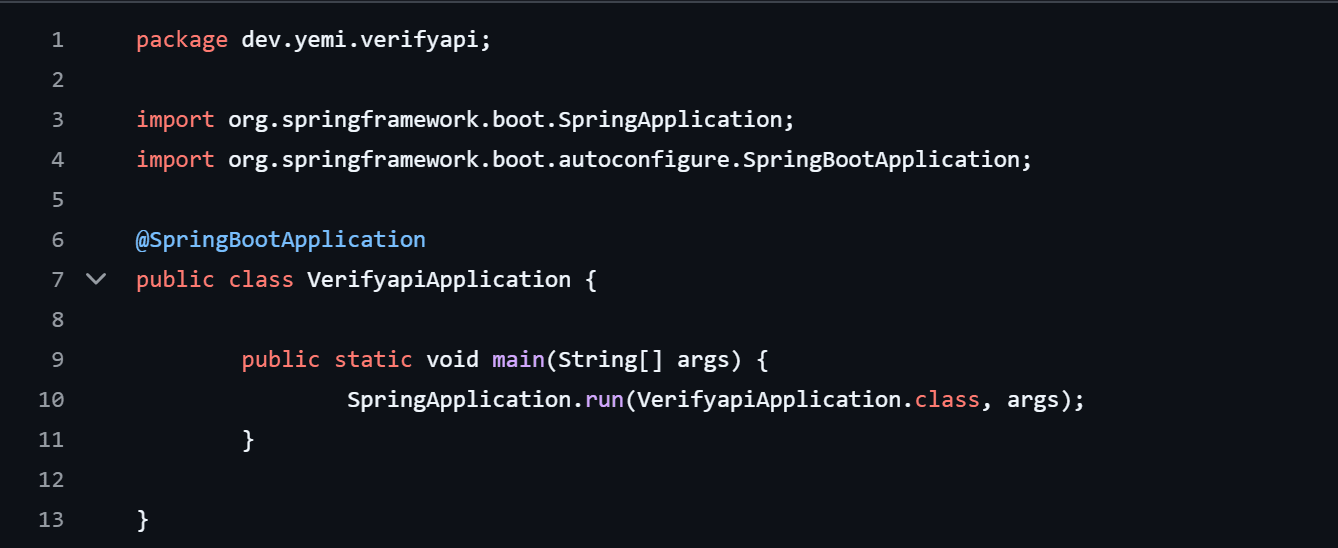Click dev.yemi.verifyapi package name
Image resolution: width=1338 pixels, height=548 pixels.
(x=360, y=40)
